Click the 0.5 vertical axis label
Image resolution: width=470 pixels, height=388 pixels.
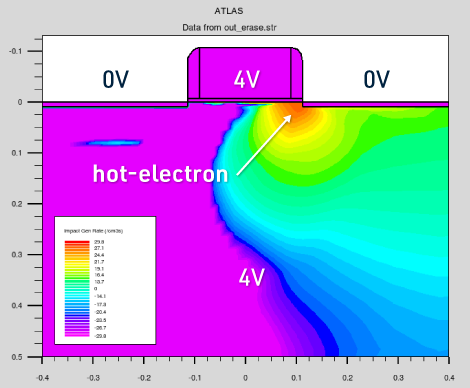[17, 357]
